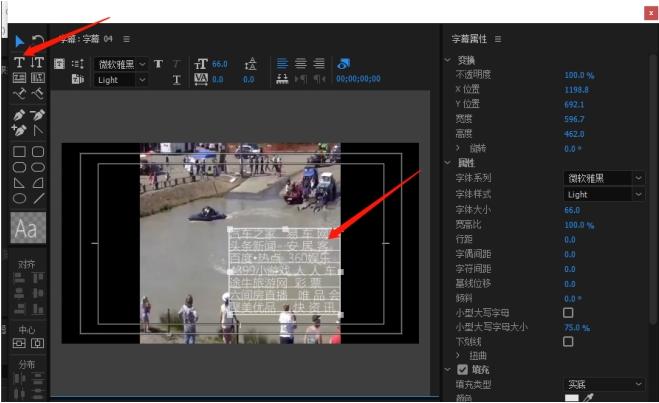Image resolution: width=659 pixels, height=403 pixels.
Task: Select the Rounded Corner Rectangle tool
Action: pos(38,151)
